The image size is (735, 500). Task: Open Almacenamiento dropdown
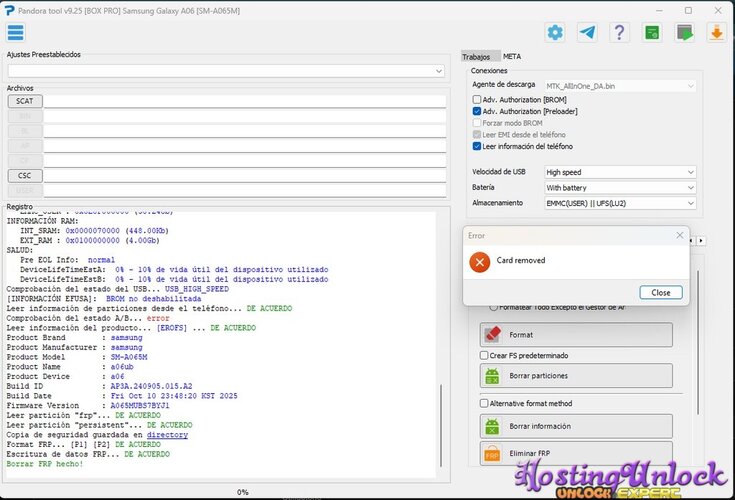point(620,203)
